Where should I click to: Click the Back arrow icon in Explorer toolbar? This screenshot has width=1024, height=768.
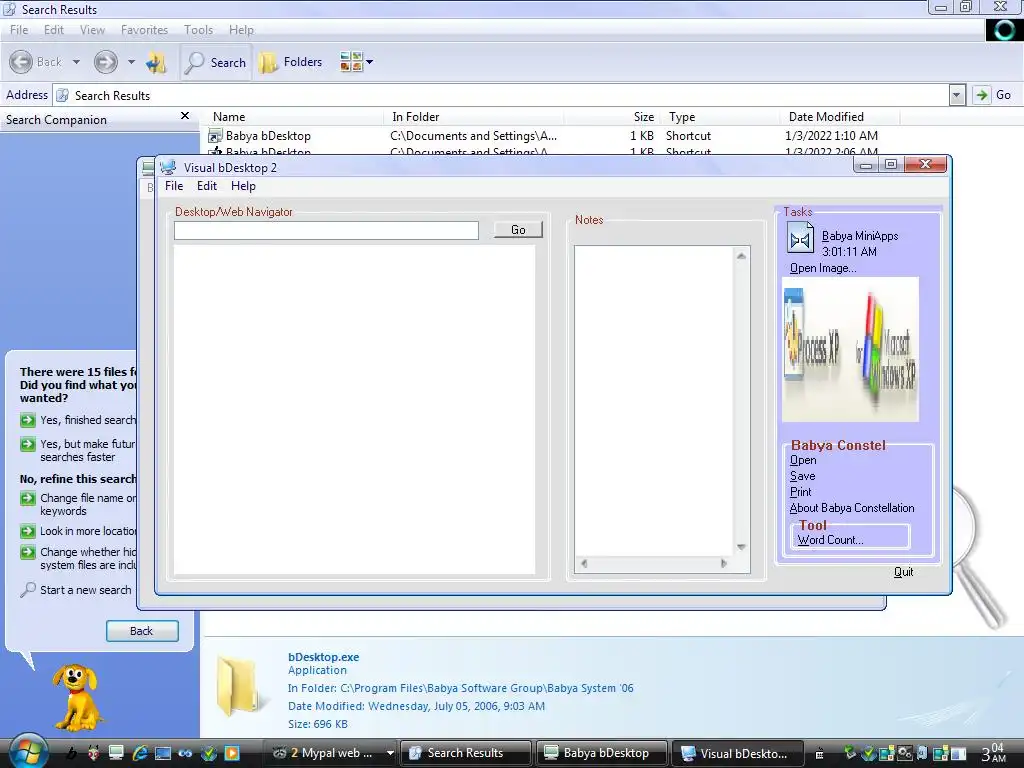coord(21,62)
